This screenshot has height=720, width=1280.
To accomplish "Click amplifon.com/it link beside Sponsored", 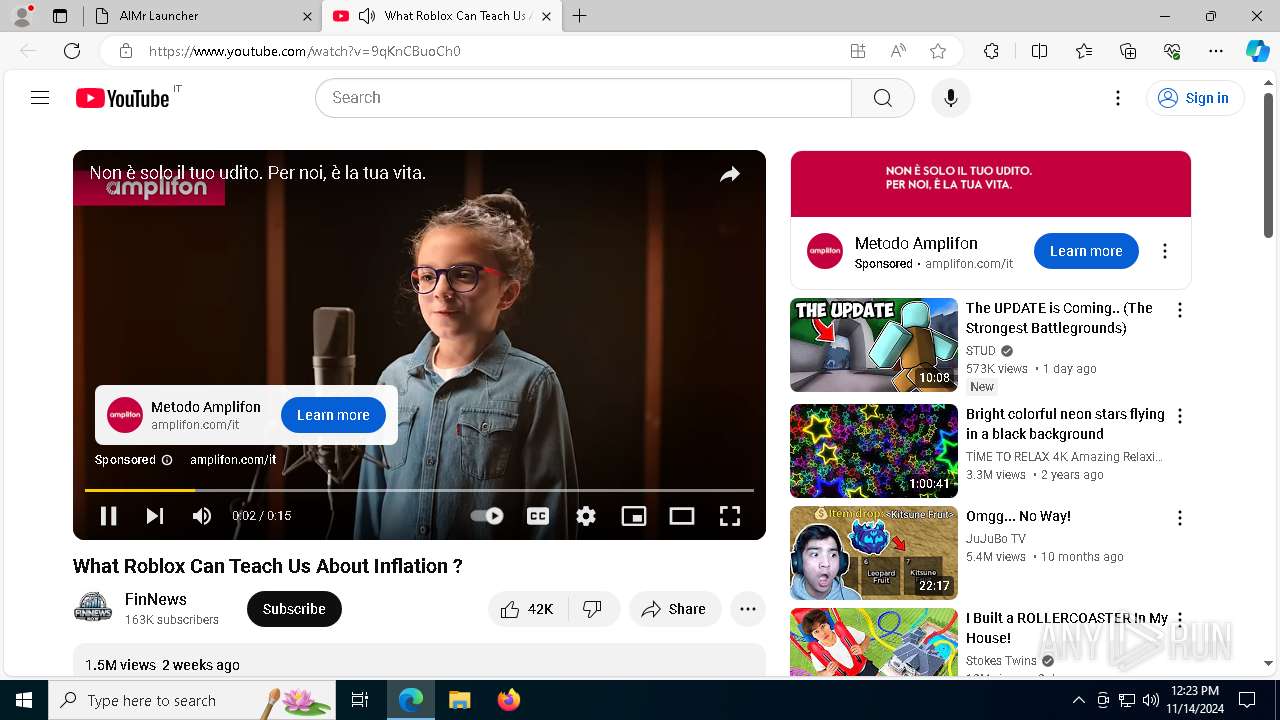I will [969, 264].
